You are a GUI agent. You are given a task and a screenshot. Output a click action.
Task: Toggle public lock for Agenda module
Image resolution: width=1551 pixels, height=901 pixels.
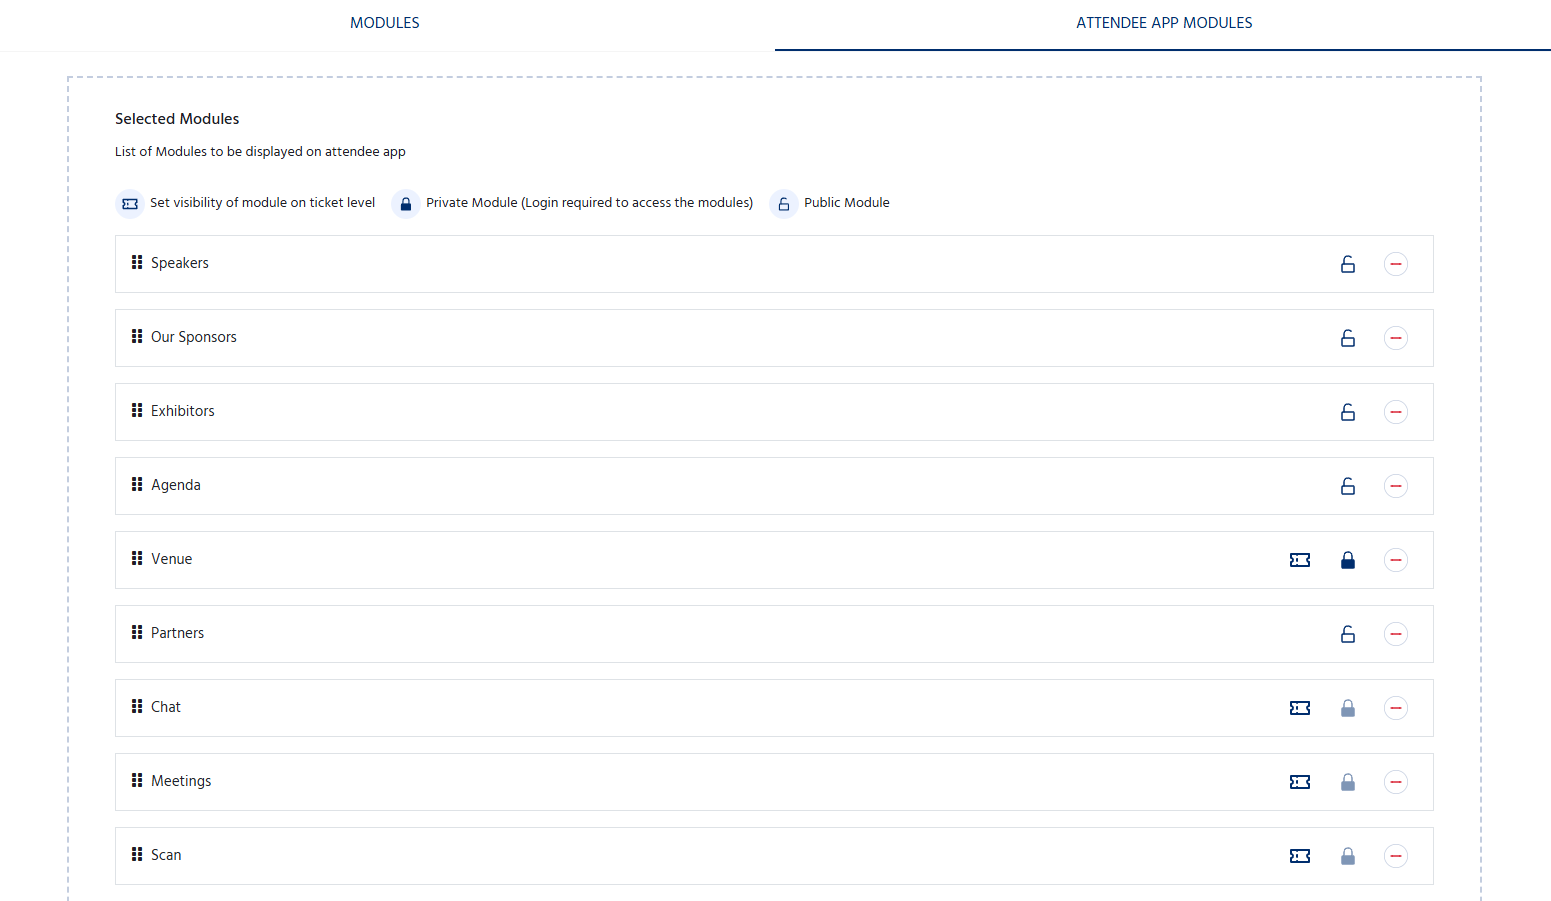[x=1348, y=486]
